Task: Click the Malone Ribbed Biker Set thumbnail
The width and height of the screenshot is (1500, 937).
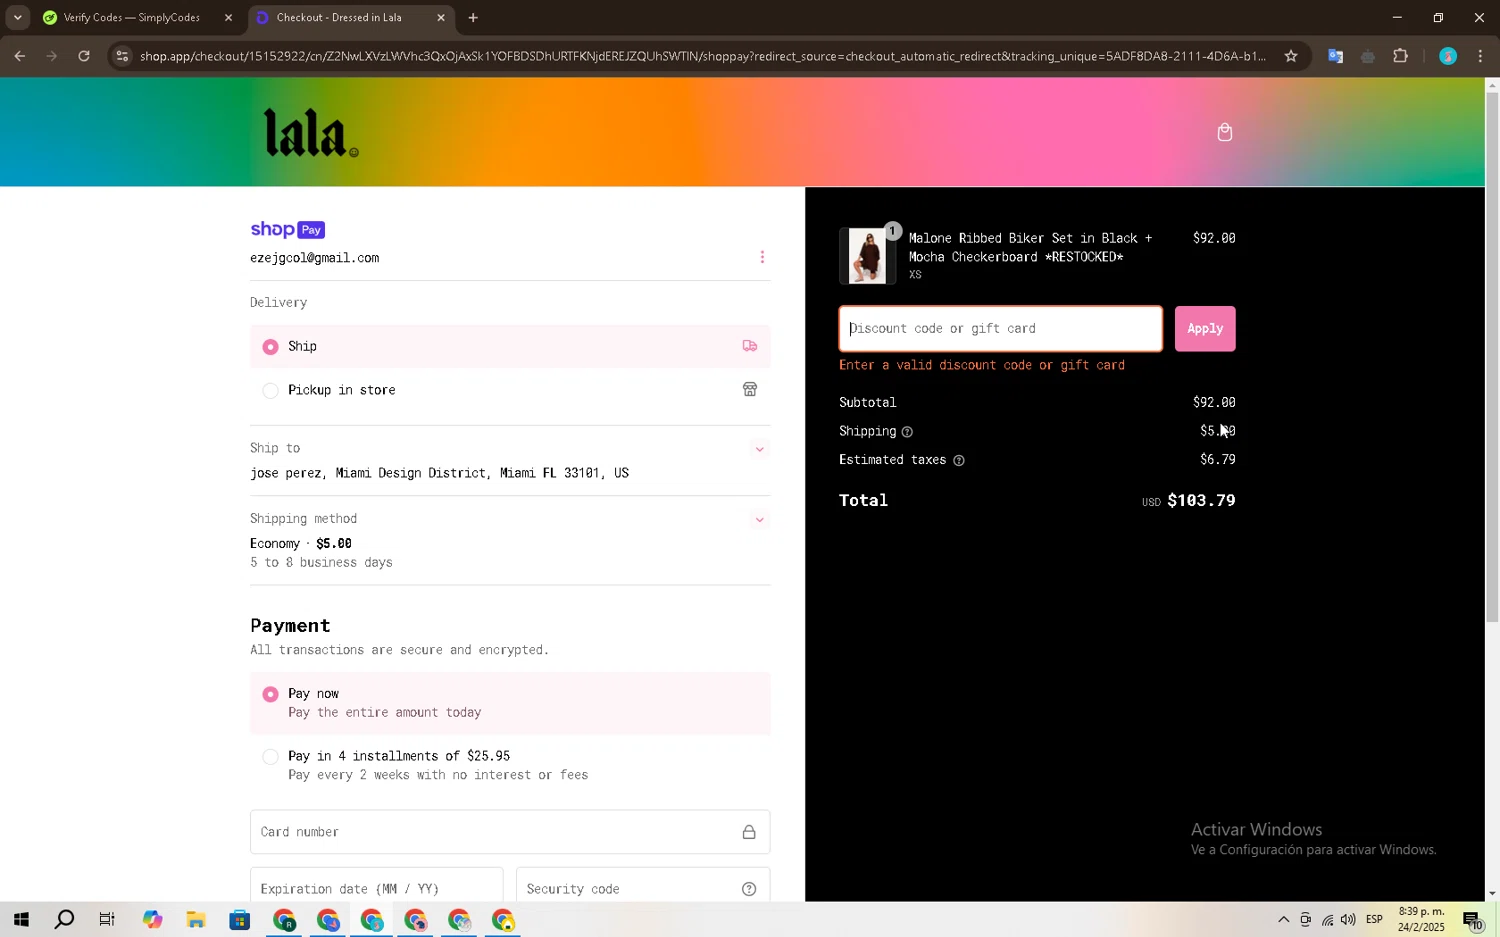Action: point(867,256)
